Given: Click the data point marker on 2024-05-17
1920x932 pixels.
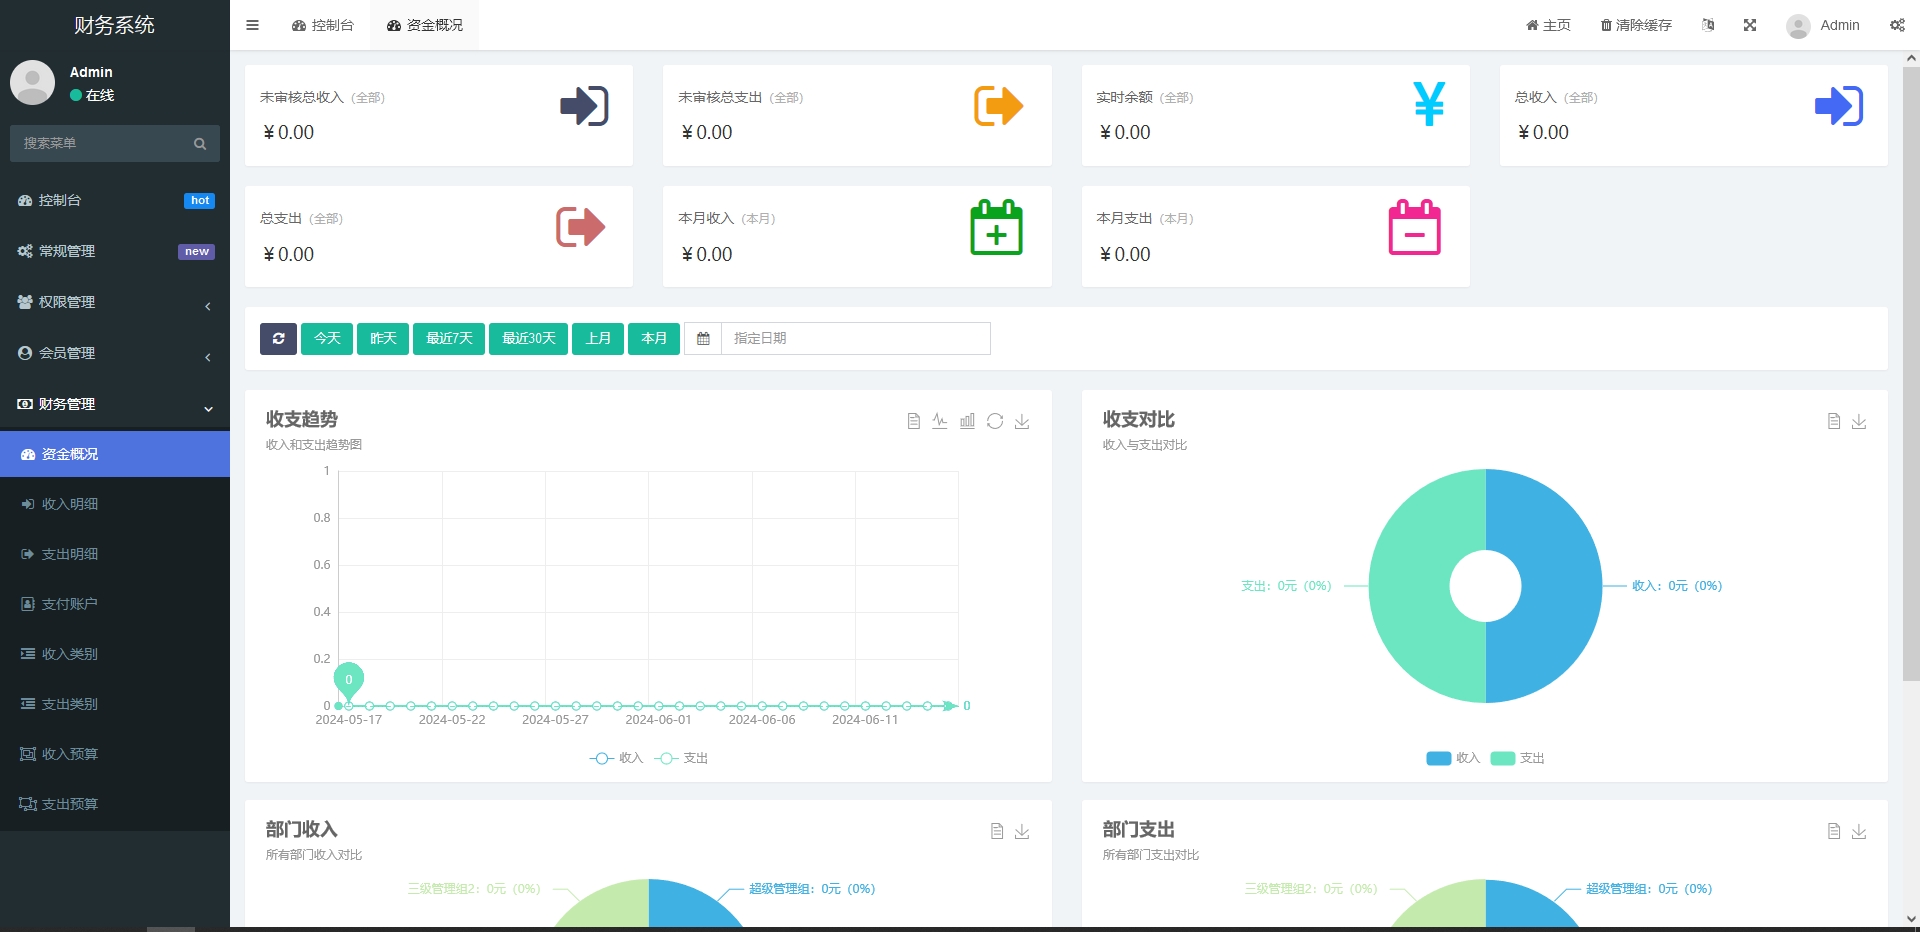Looking at the screenshot, I should pos(349,706).
